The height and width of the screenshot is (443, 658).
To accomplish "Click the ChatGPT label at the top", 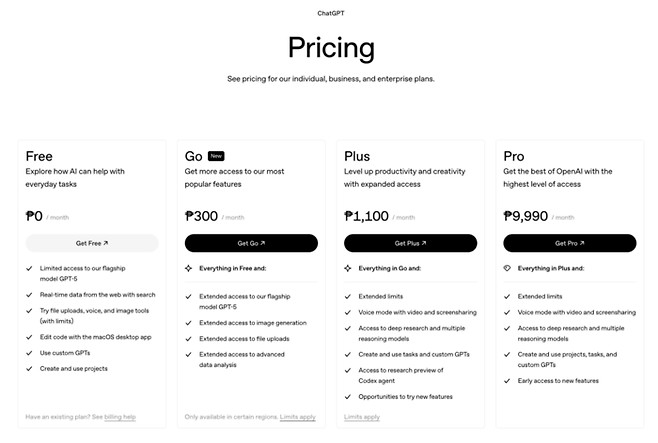I will (330, 14).
